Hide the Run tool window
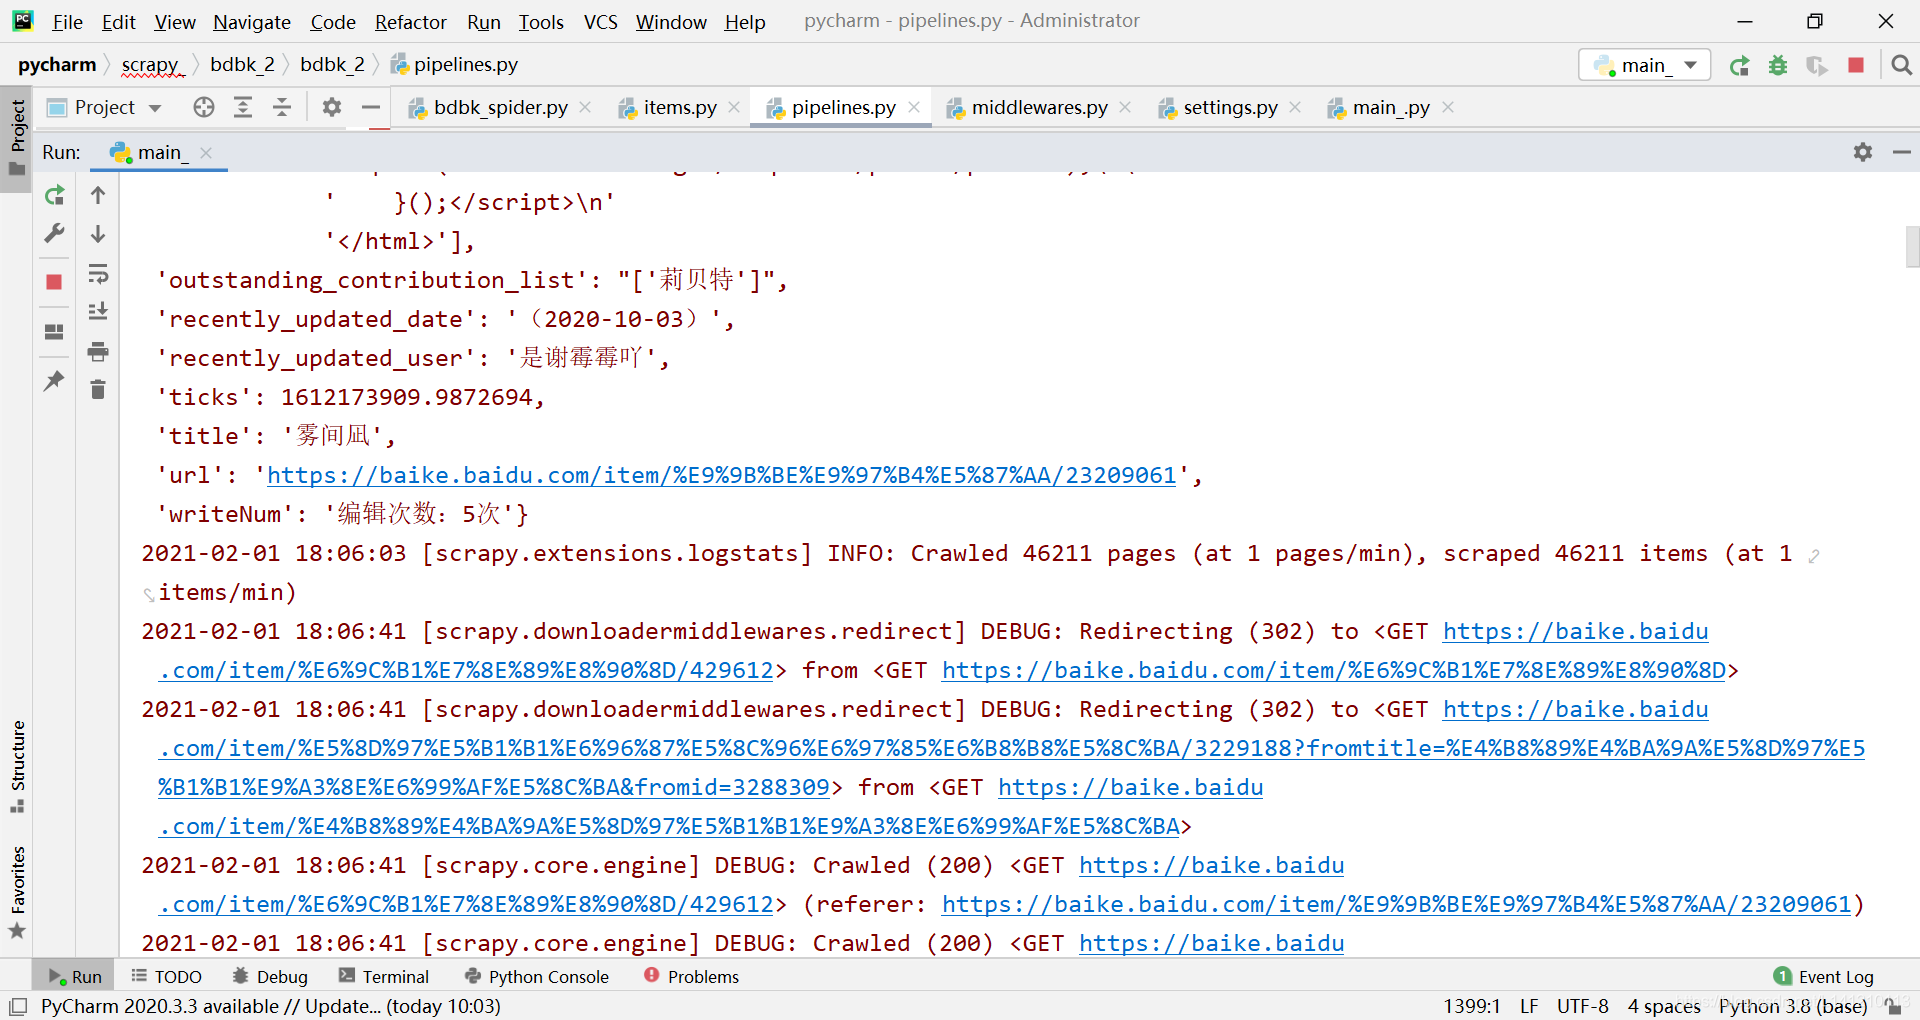 click(x=1902, y=152)
